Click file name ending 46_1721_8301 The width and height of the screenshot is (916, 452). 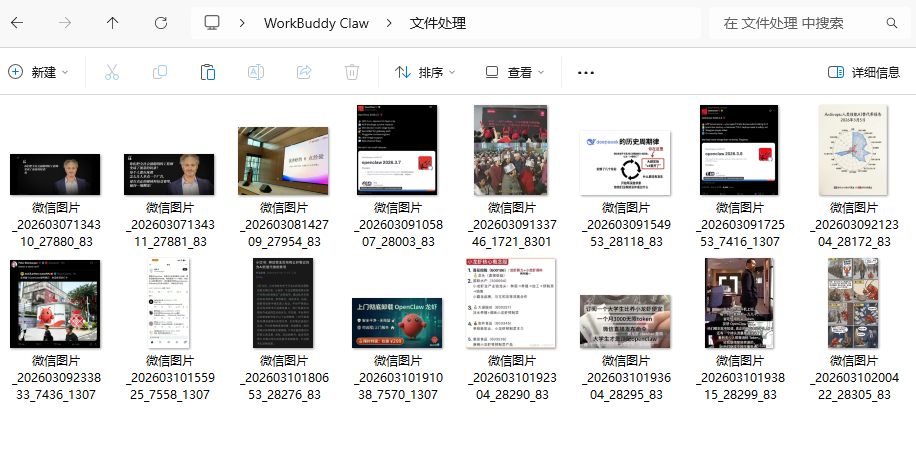[511, 225]
